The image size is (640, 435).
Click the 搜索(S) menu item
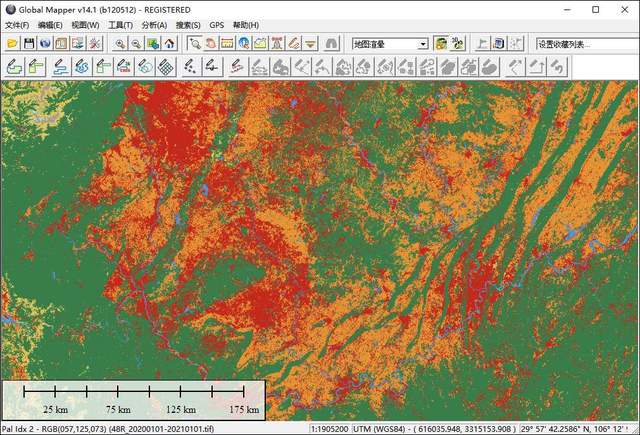coord(188,25)
